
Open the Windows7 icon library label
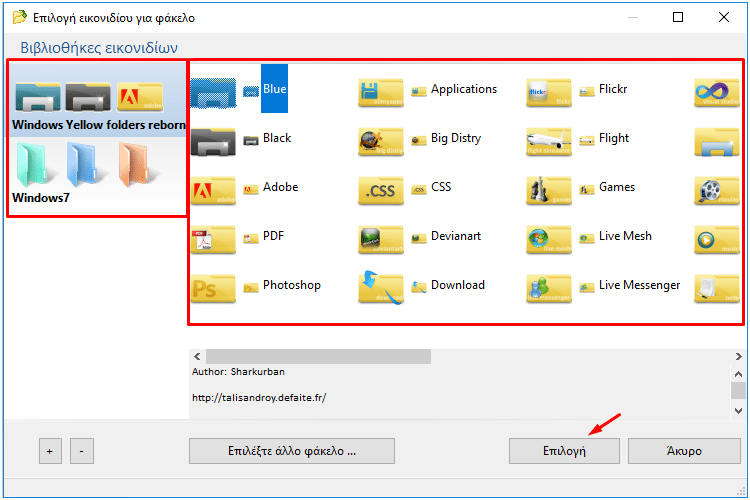coord(41,198)
